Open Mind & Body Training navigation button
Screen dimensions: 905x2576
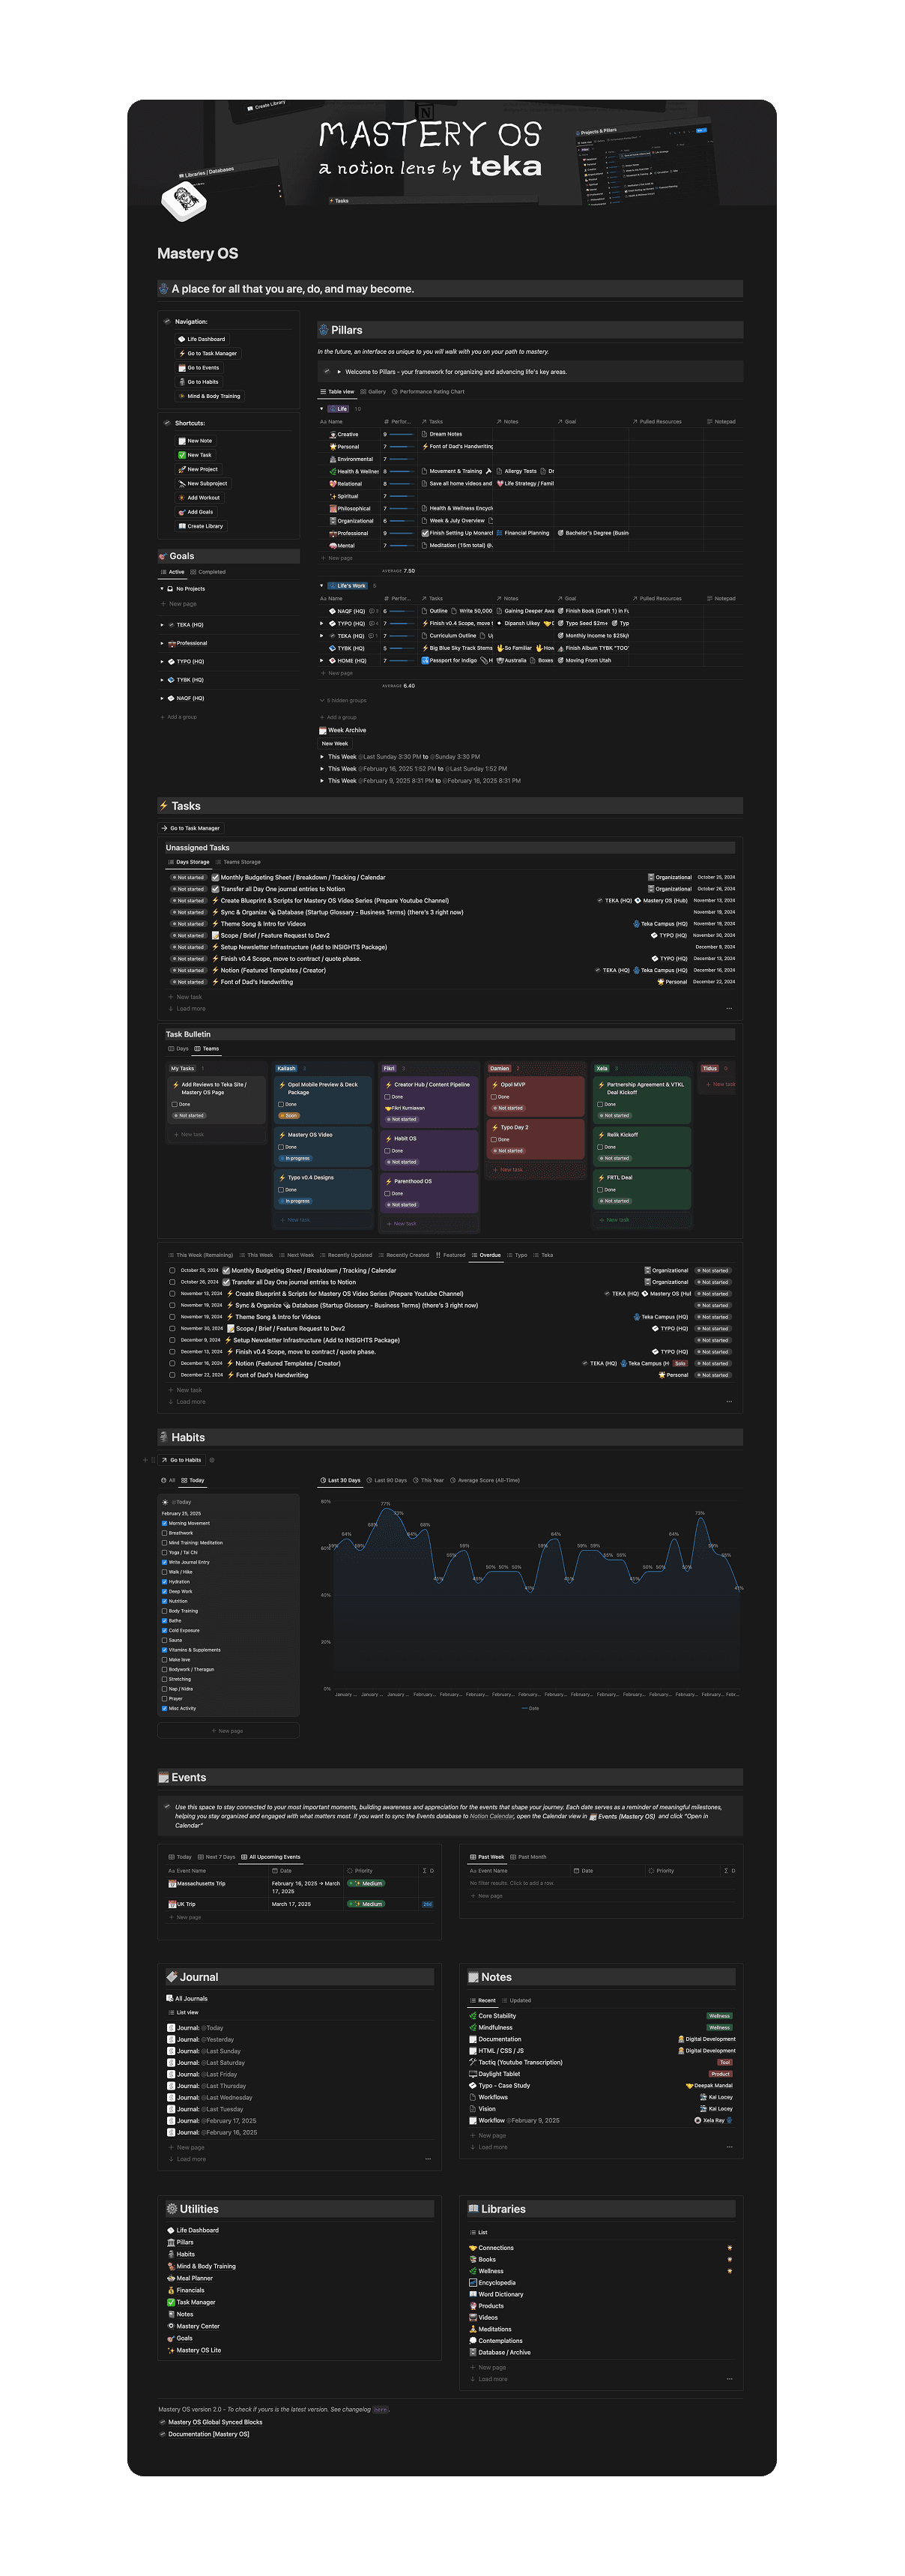pos(209,396)
